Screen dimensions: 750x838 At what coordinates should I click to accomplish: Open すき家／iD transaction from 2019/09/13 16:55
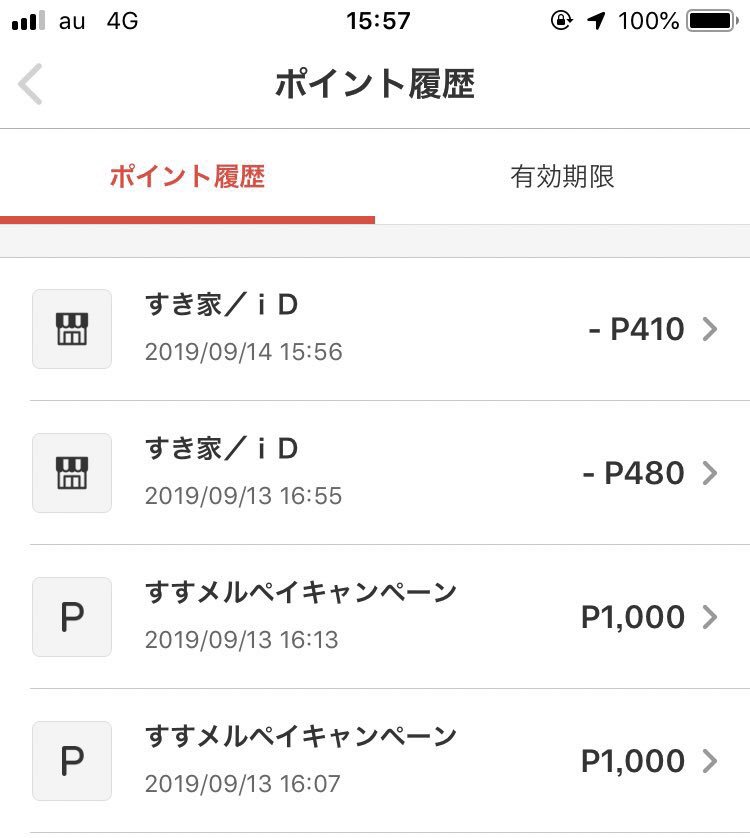[375, 473]
